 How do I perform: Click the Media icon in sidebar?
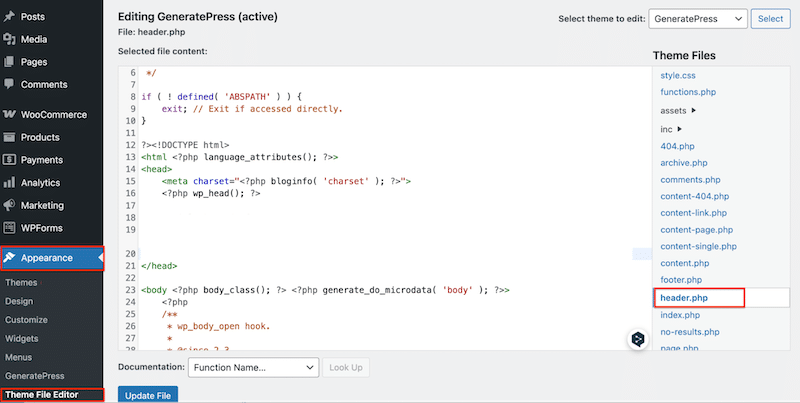[9, 39]
